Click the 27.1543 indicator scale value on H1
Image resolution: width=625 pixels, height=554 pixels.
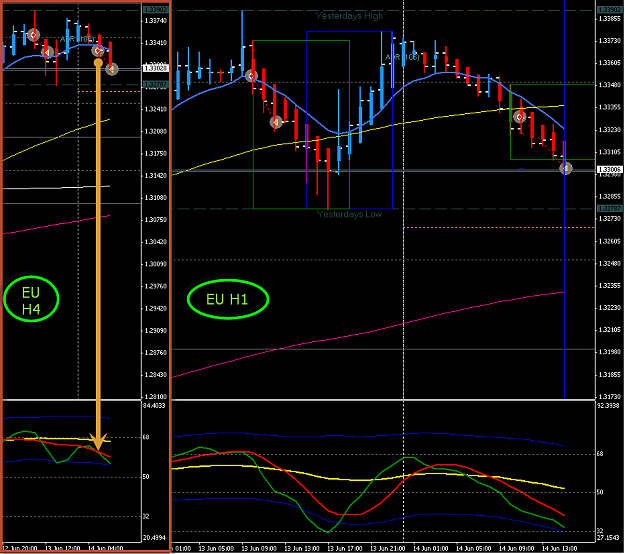coord(608,538)
